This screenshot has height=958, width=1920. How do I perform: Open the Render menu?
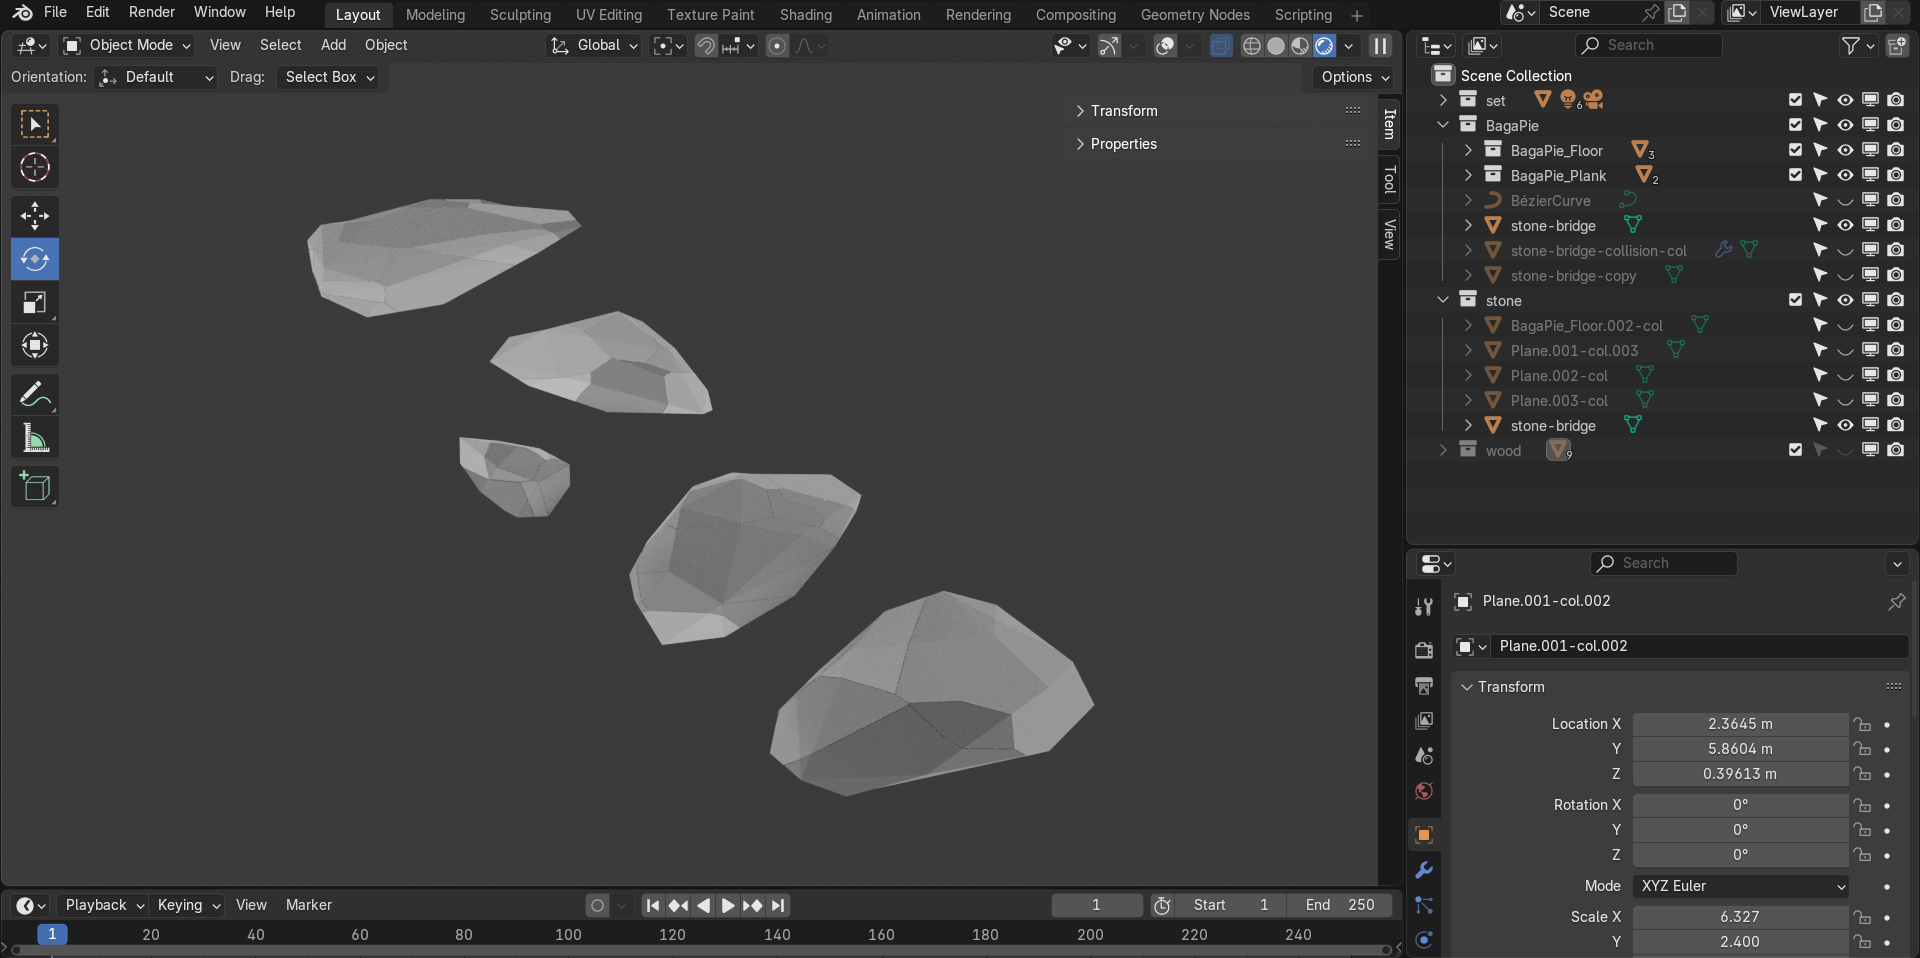pyautogui.click(x=151, y=12)
